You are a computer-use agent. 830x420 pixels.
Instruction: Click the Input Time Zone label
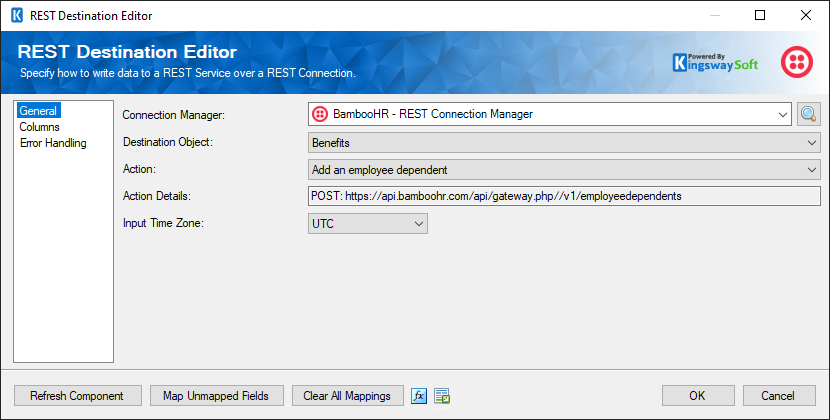tap(163, 223)
